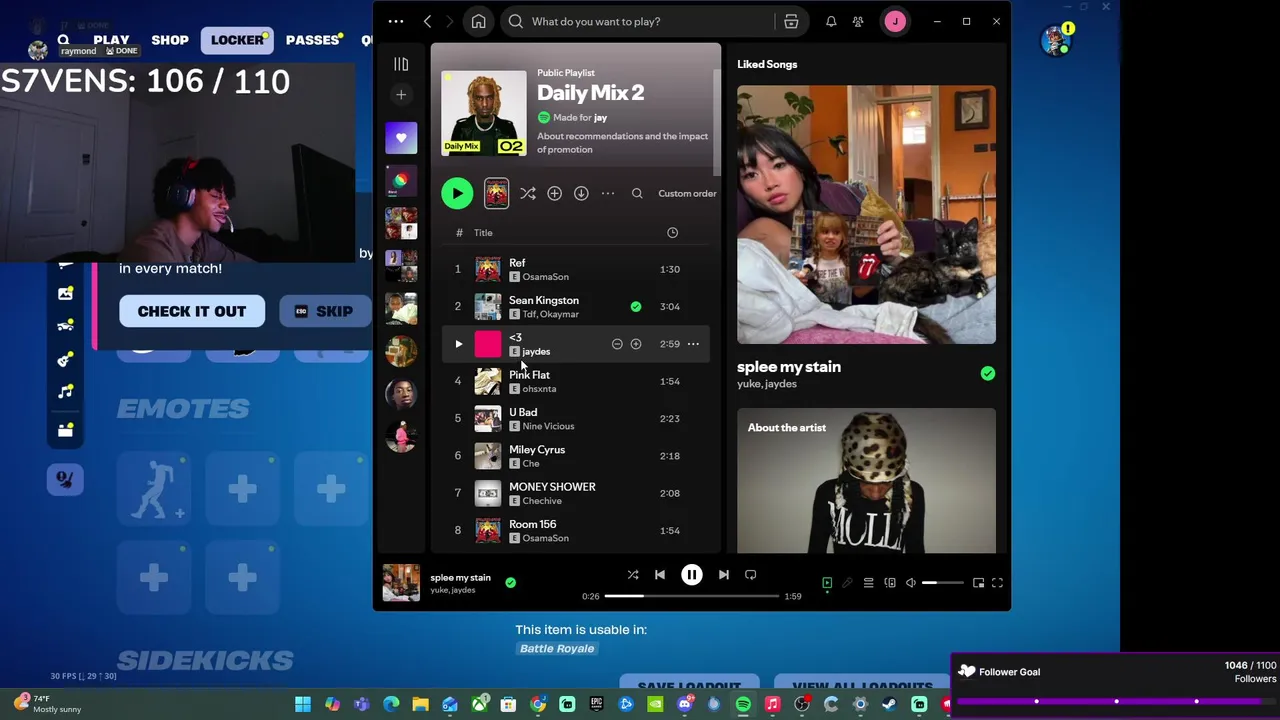Viewport: 1280px width, 720px height.
Task: Click CHECK IT OUT in Fortnite
Action: [x=192, y=311]
